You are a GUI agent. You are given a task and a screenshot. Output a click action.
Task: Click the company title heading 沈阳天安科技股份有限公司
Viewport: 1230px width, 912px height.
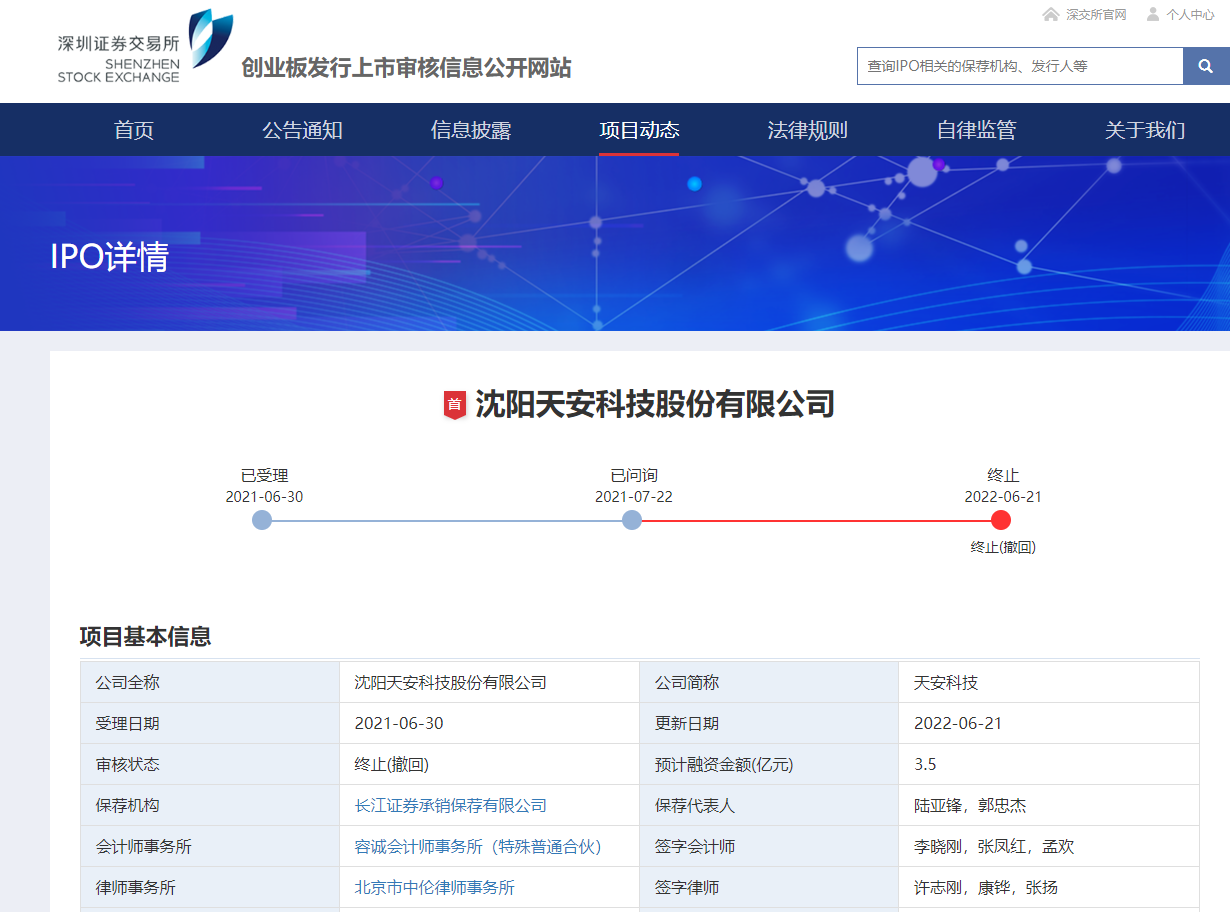655,405
